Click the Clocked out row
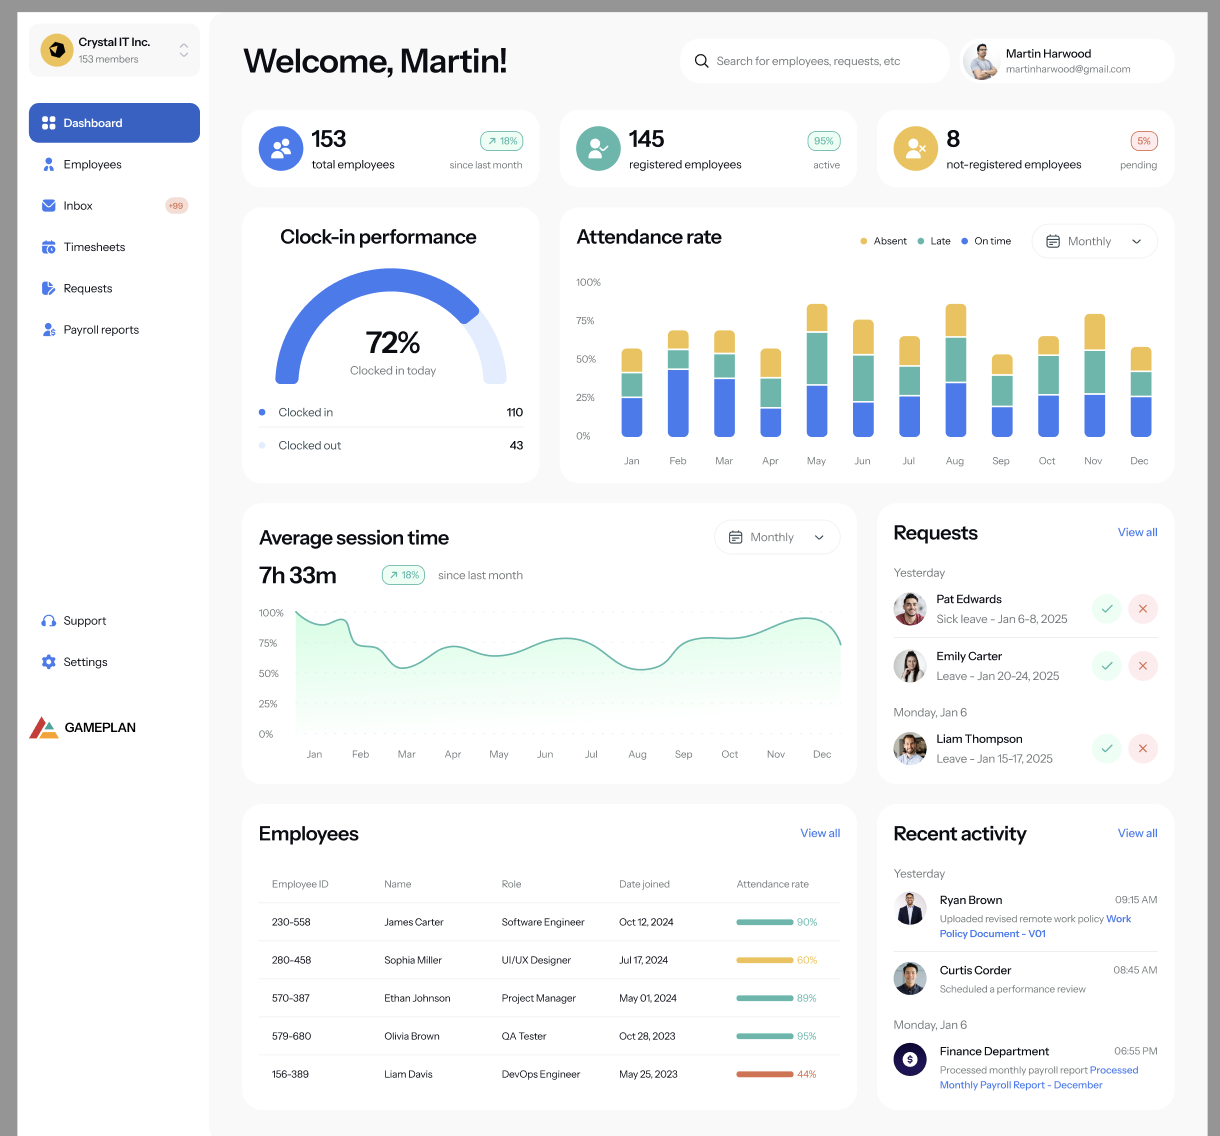 pyautogui.click(x=391, y=445)
